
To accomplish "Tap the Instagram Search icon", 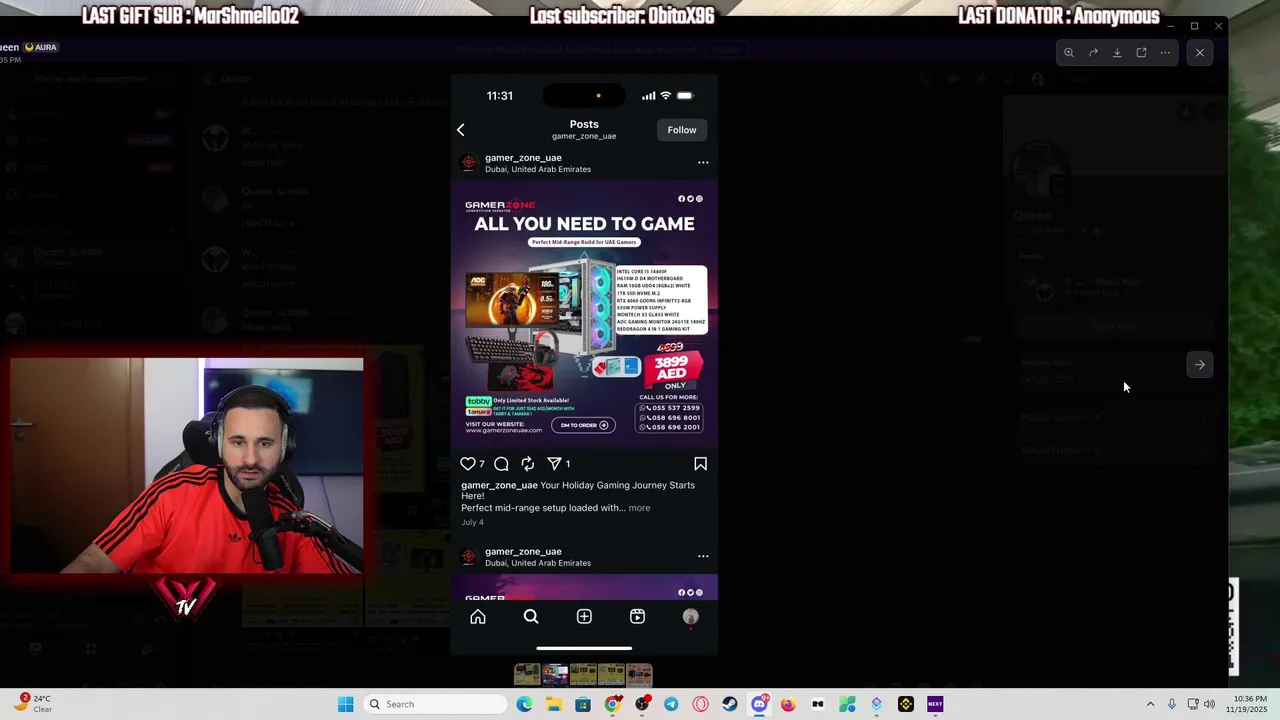I will tap(531, 617).
